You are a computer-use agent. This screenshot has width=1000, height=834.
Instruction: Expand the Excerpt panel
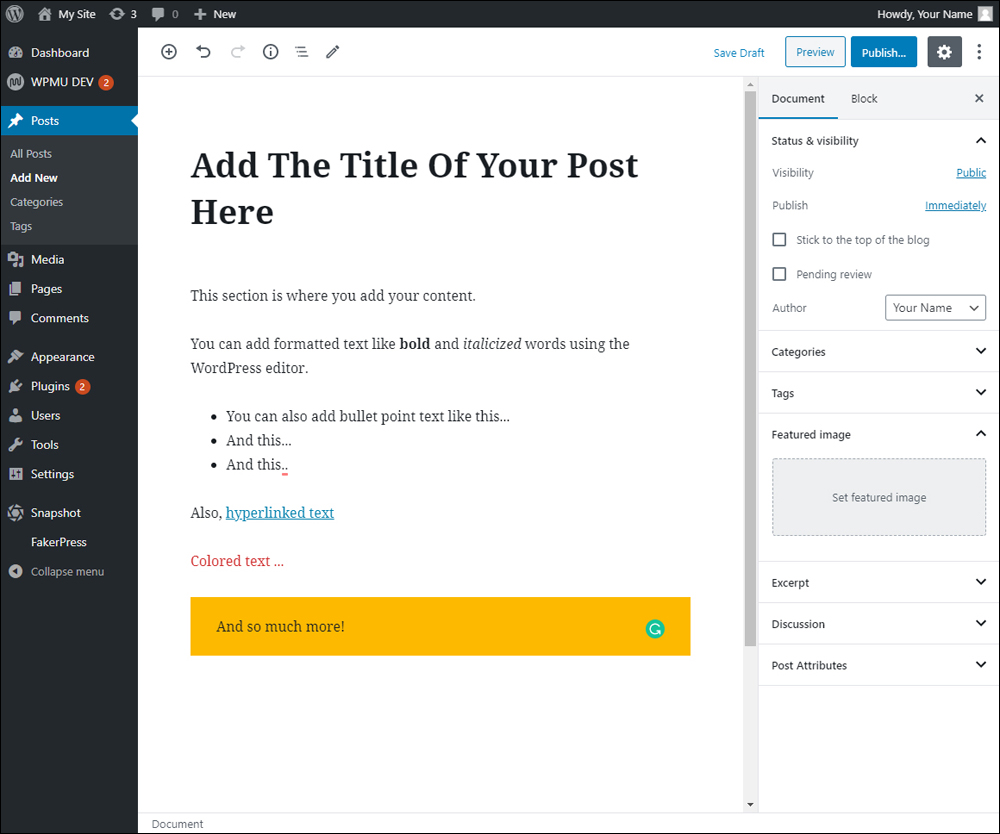pyautogui.click(x=879, y=583)
